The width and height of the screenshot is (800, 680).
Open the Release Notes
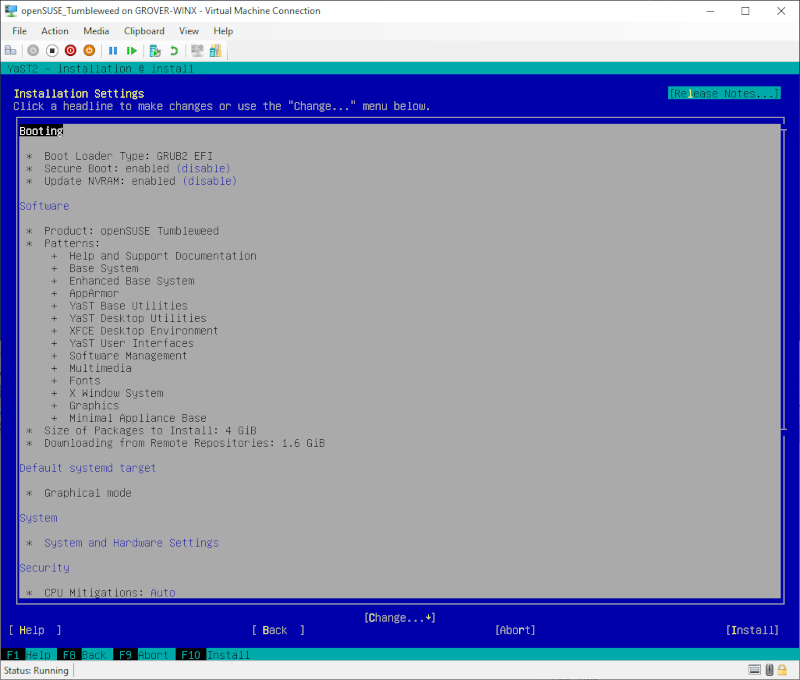point(724,93)
